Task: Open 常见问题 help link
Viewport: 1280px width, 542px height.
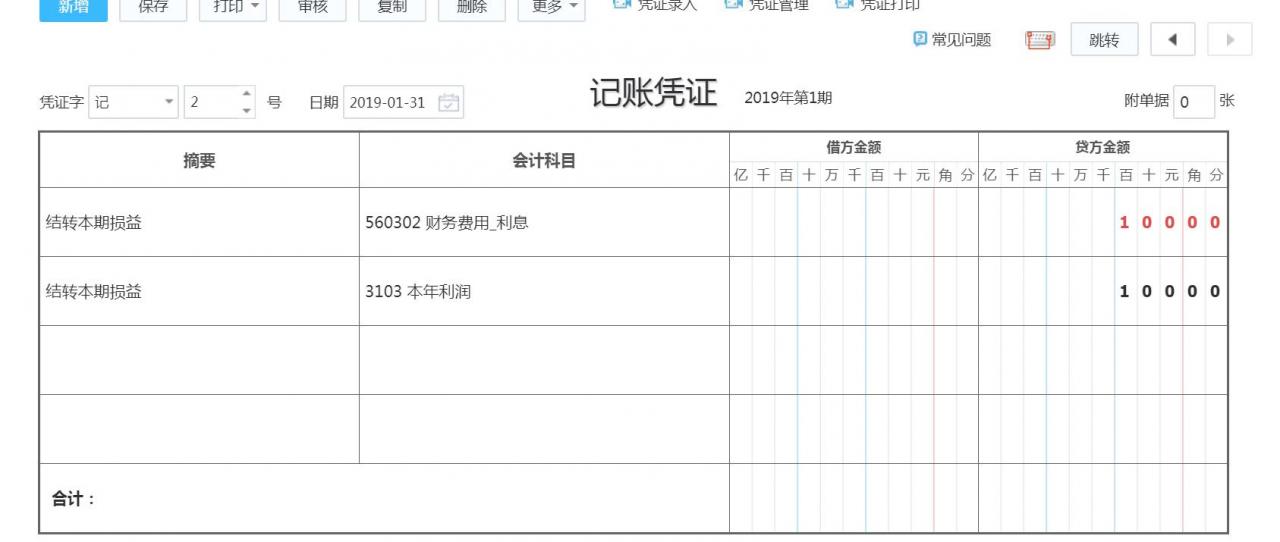Action: [961, 40]
